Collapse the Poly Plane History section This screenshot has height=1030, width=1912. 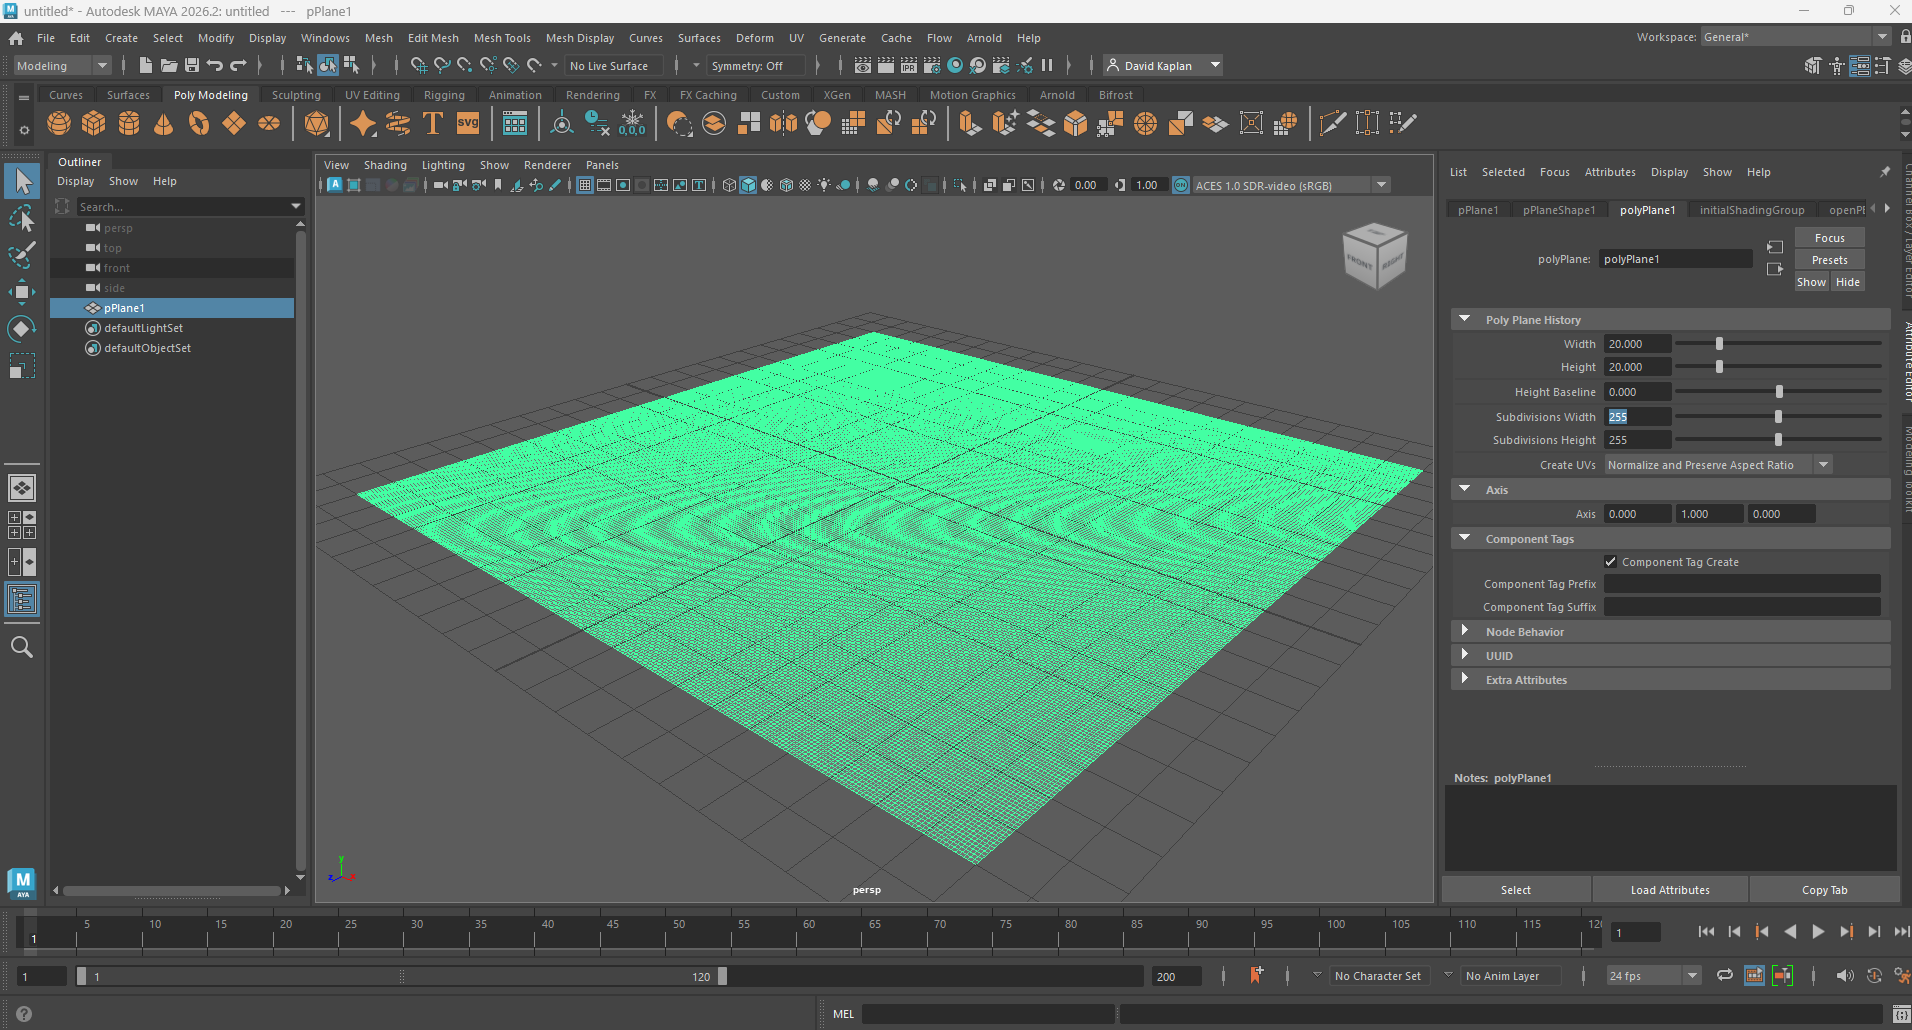(x=1465, y=320)
